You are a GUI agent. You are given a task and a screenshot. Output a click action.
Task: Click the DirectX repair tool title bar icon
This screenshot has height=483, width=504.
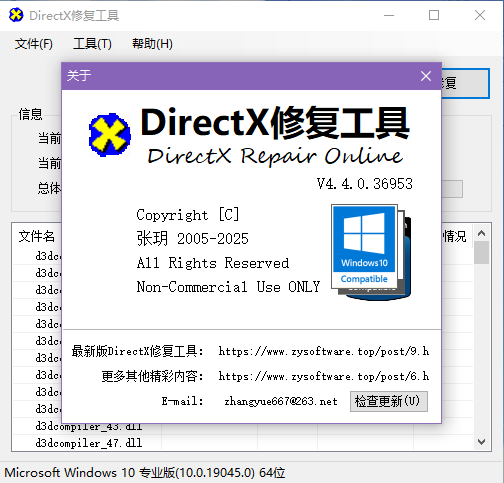coord(16,15)
